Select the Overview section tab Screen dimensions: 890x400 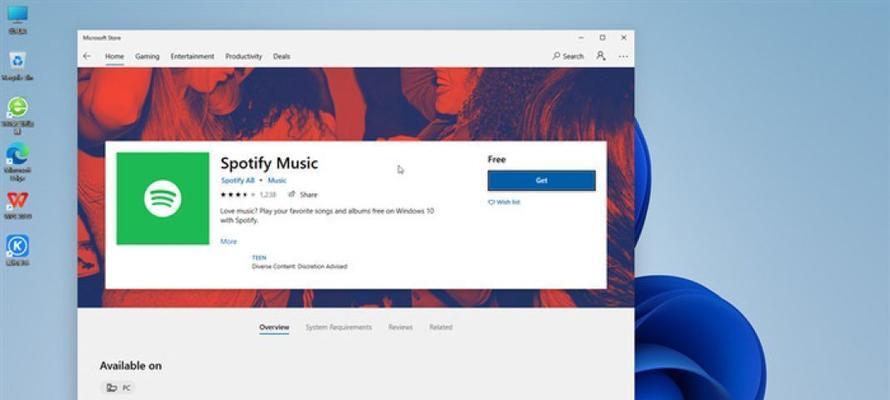(274, 327)
